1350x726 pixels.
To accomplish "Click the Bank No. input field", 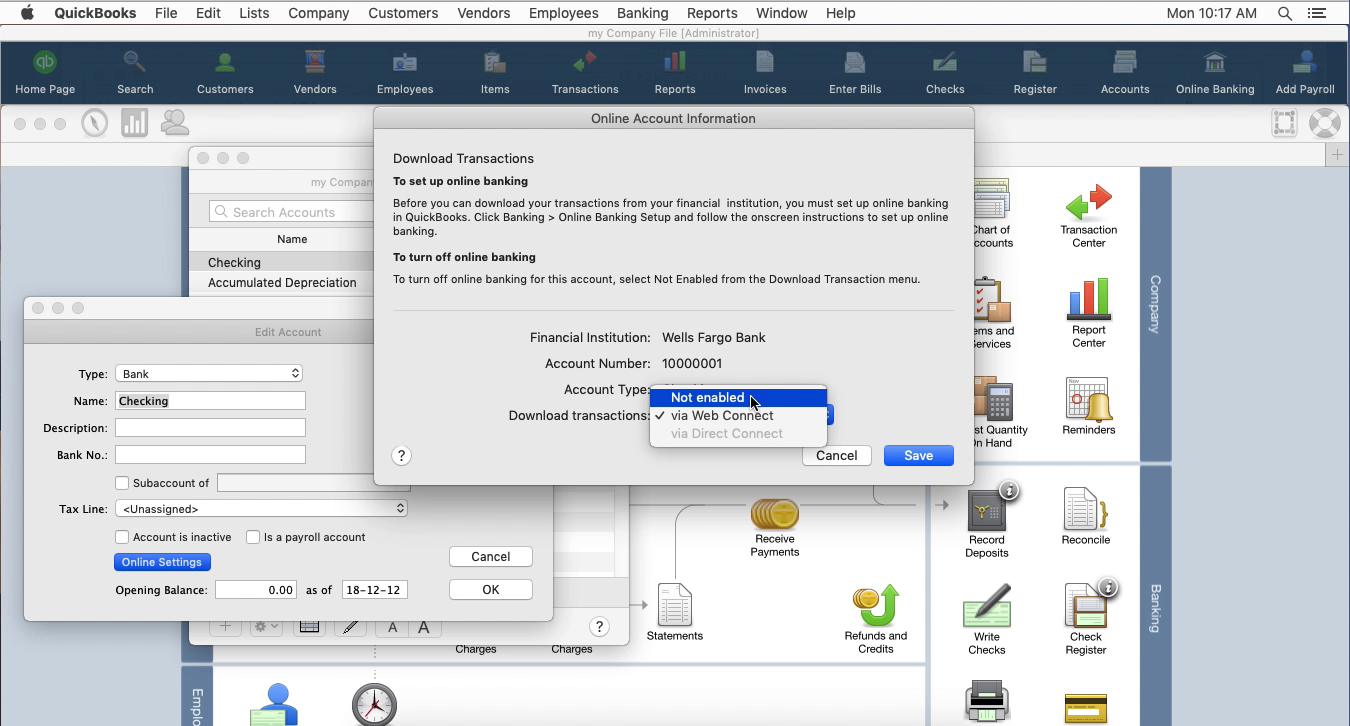I will pos(210,454).
